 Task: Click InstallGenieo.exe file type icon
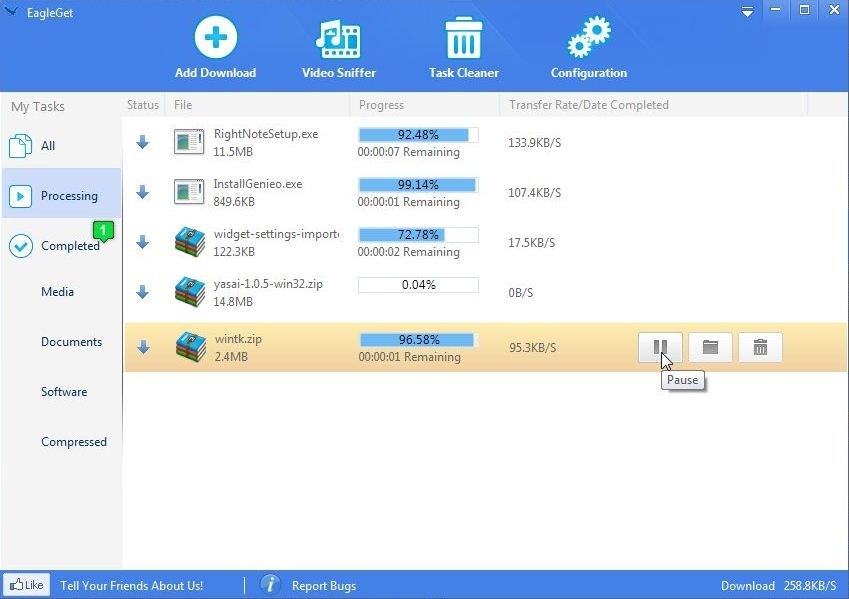pyautogui.click(x=189, y=192)
